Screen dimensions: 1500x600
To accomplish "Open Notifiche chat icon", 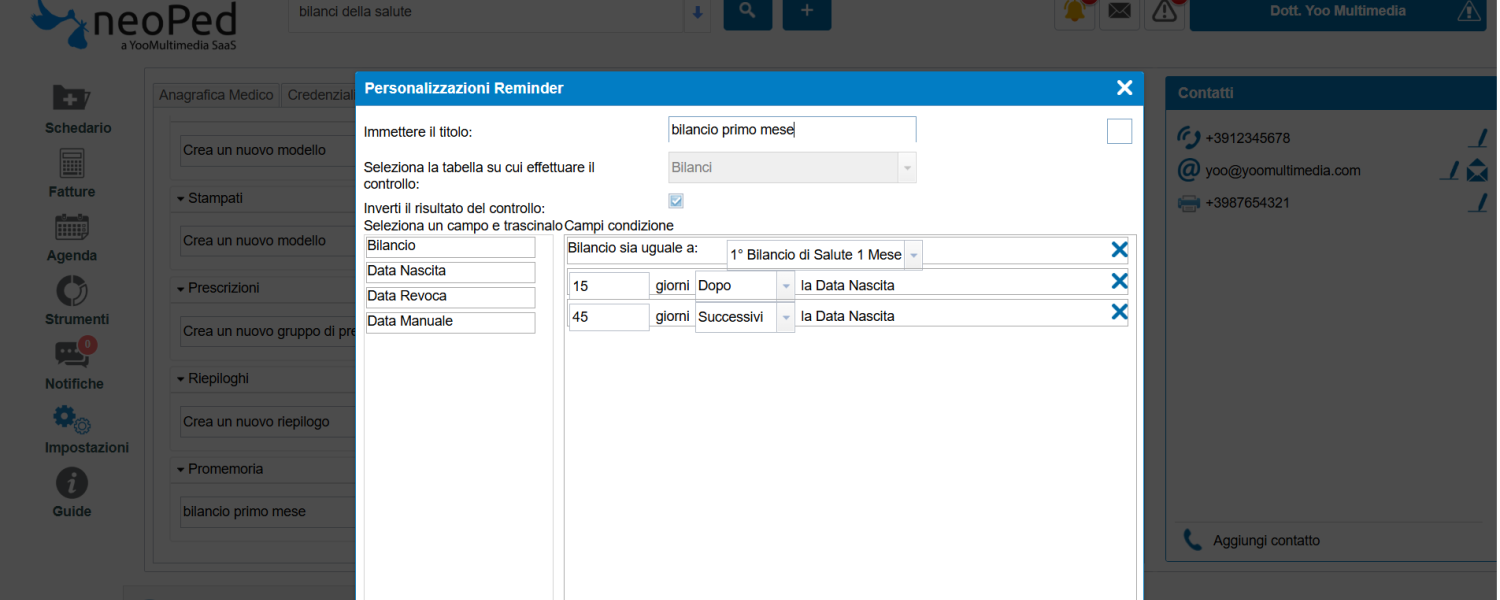I will 72,354.
